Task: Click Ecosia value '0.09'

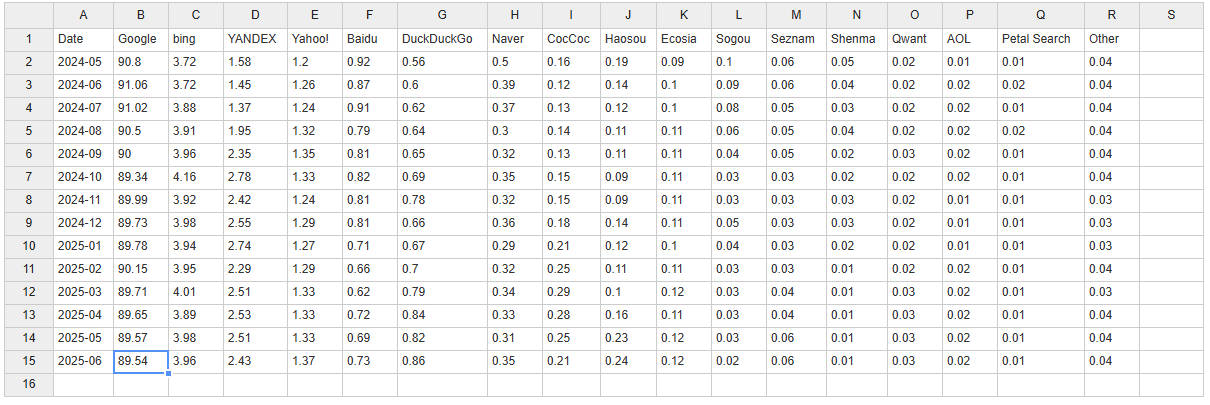Action: tap(684, 62)
